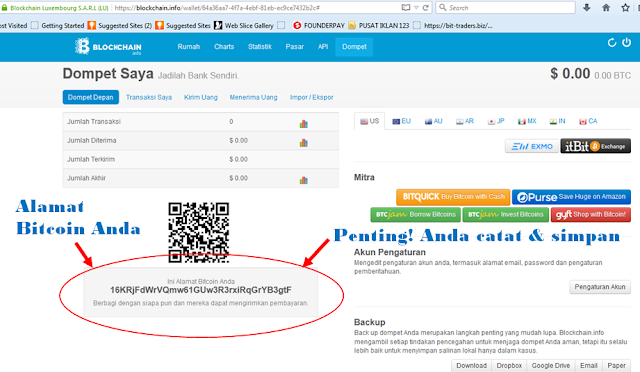Open Rumah in the top navigation

coord(189,47)
